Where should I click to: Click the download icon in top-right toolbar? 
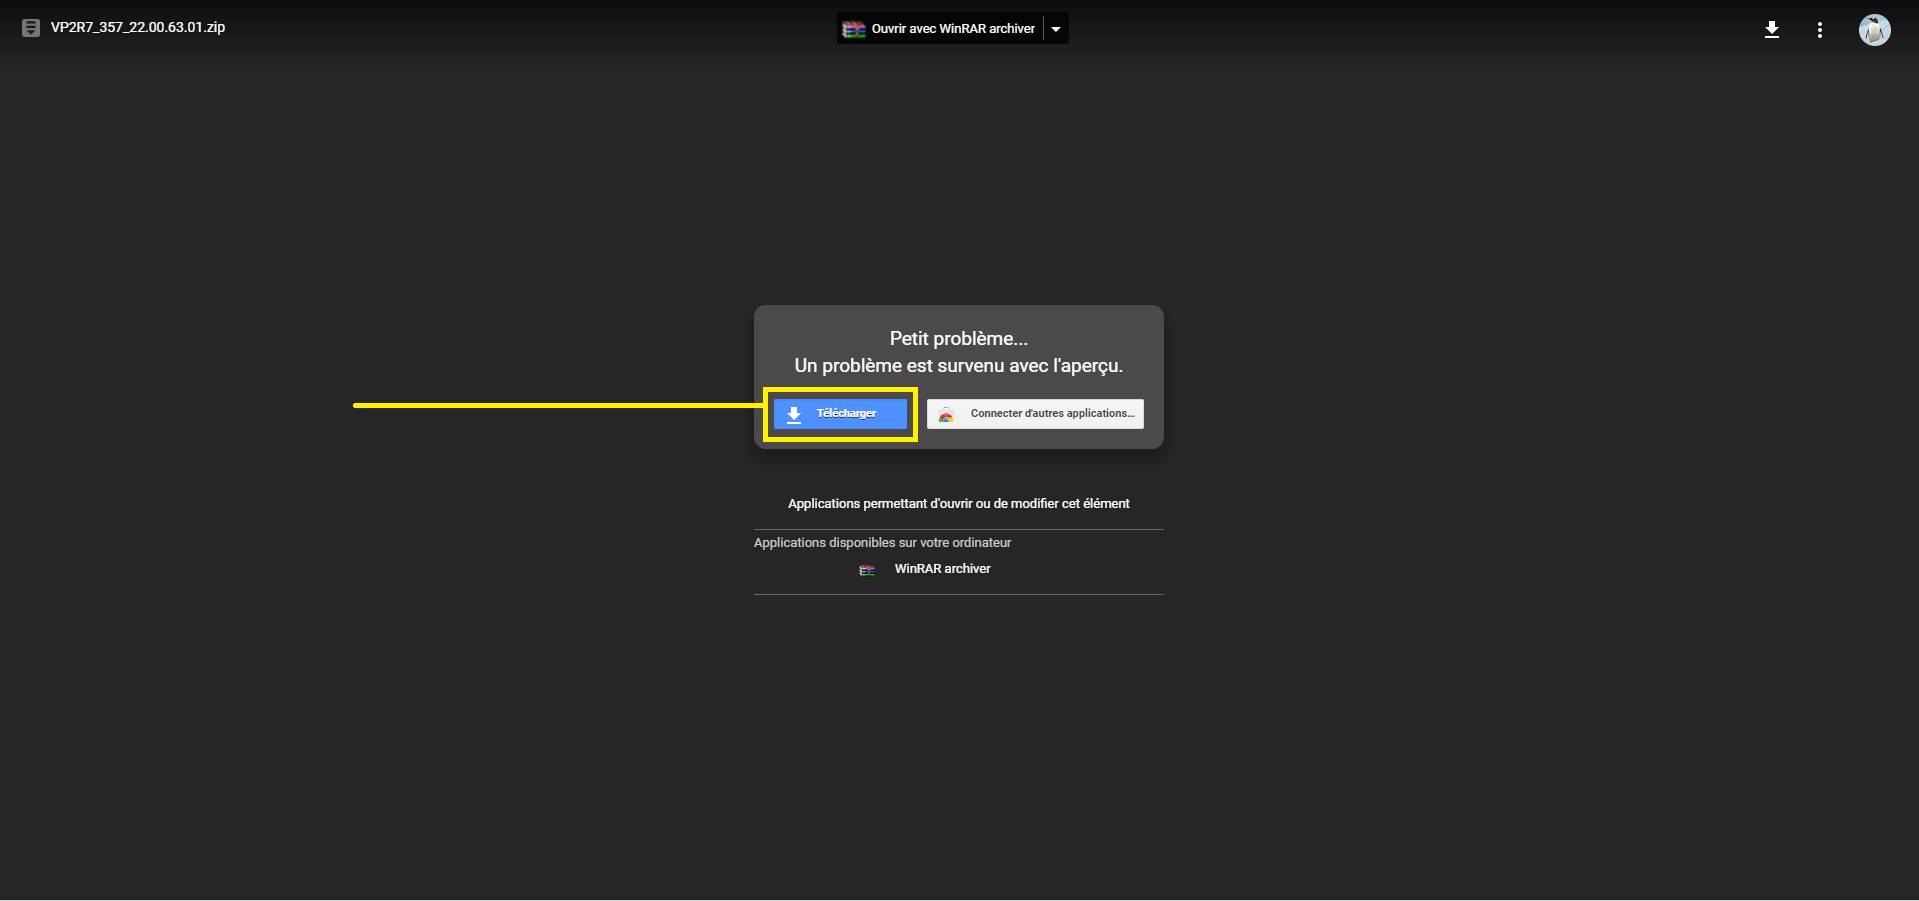click(x=1771, y=30)
